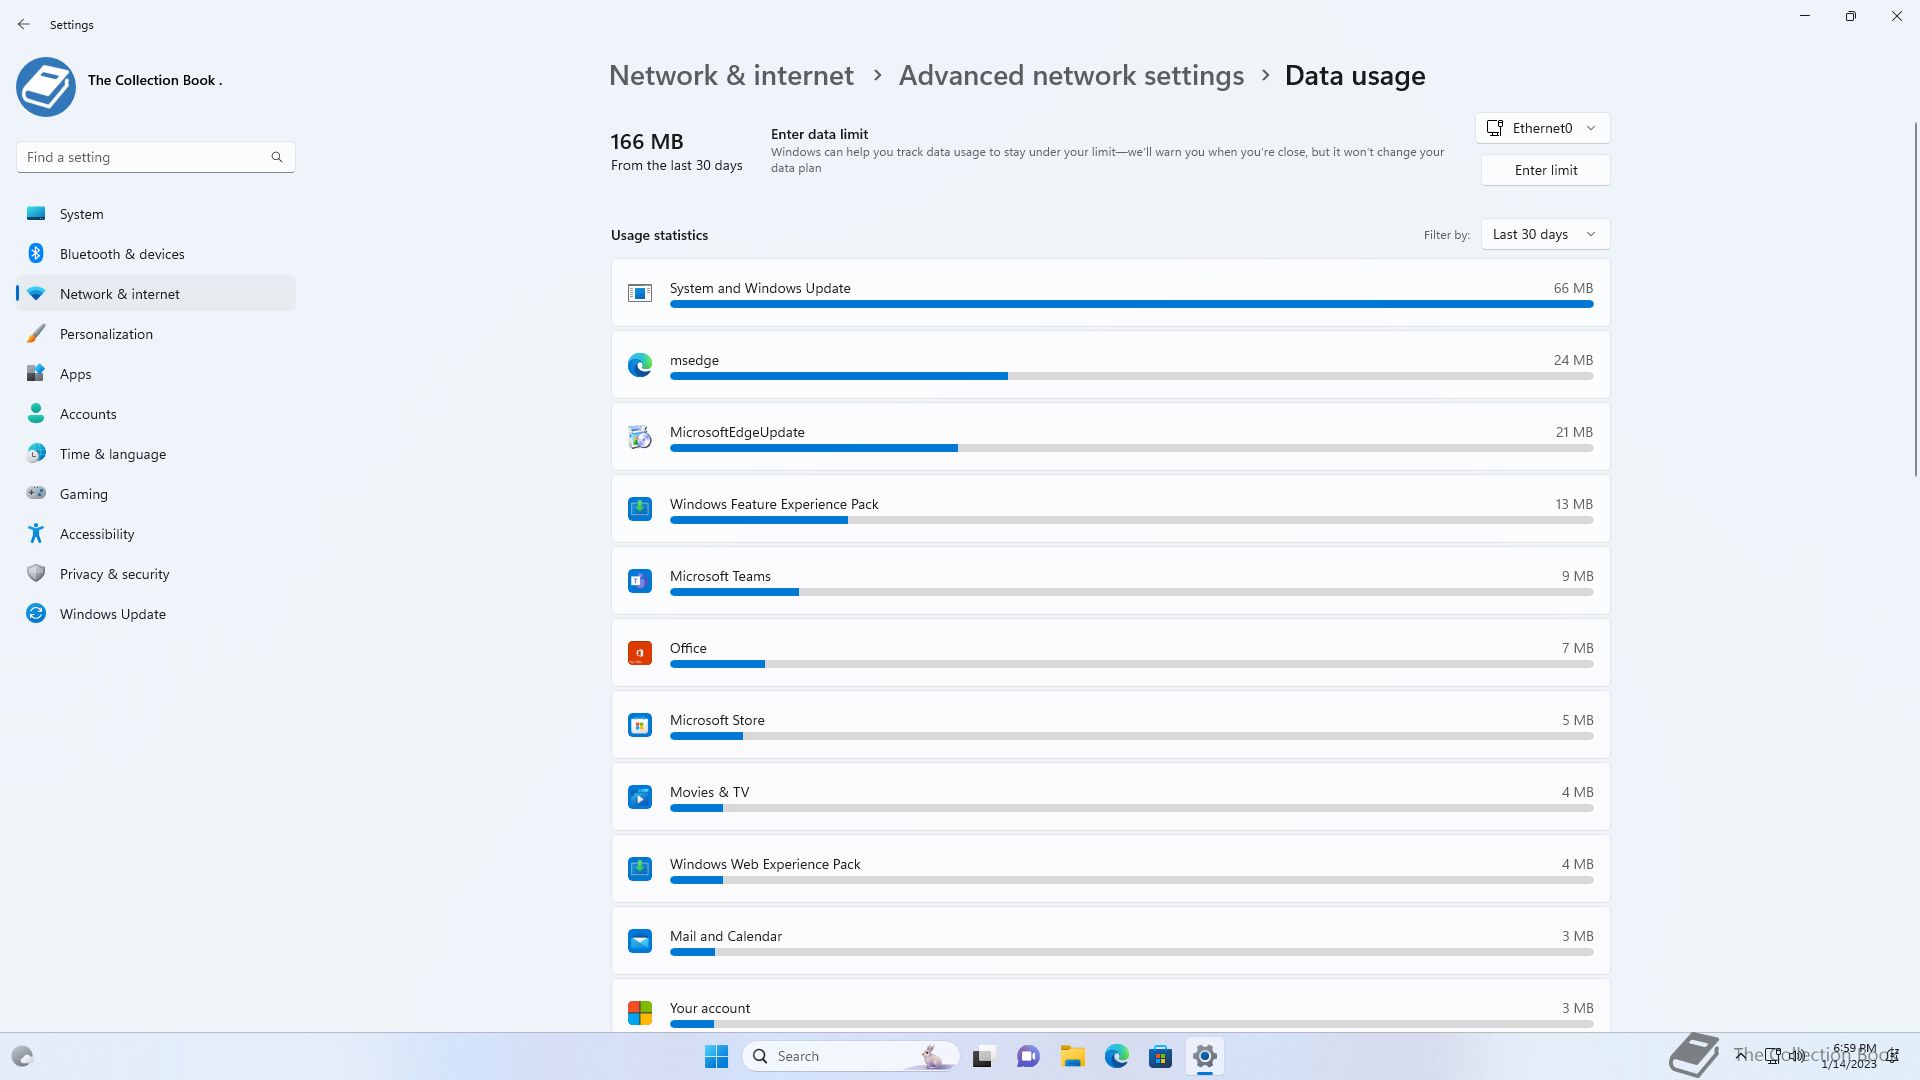Click the weather widget icon on taskbar
Screen dimensions: 1920x1080
coord(22,1056)
